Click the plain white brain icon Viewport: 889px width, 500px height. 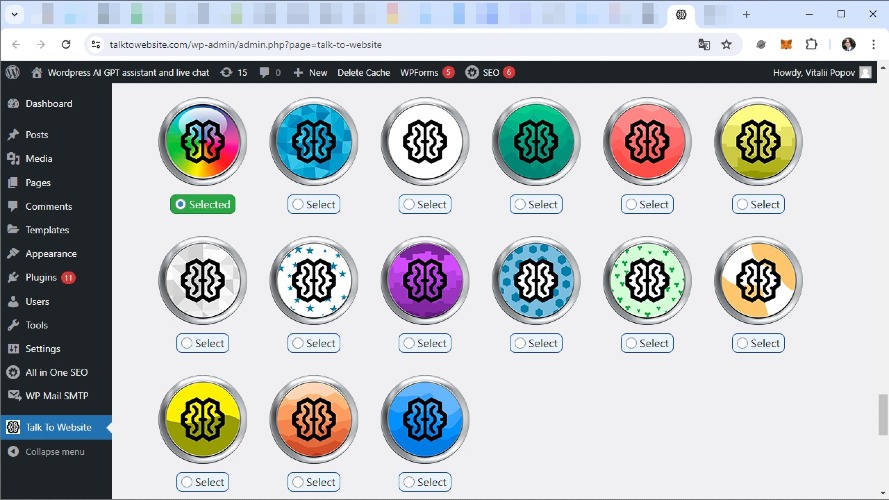[x=425, y=142]
